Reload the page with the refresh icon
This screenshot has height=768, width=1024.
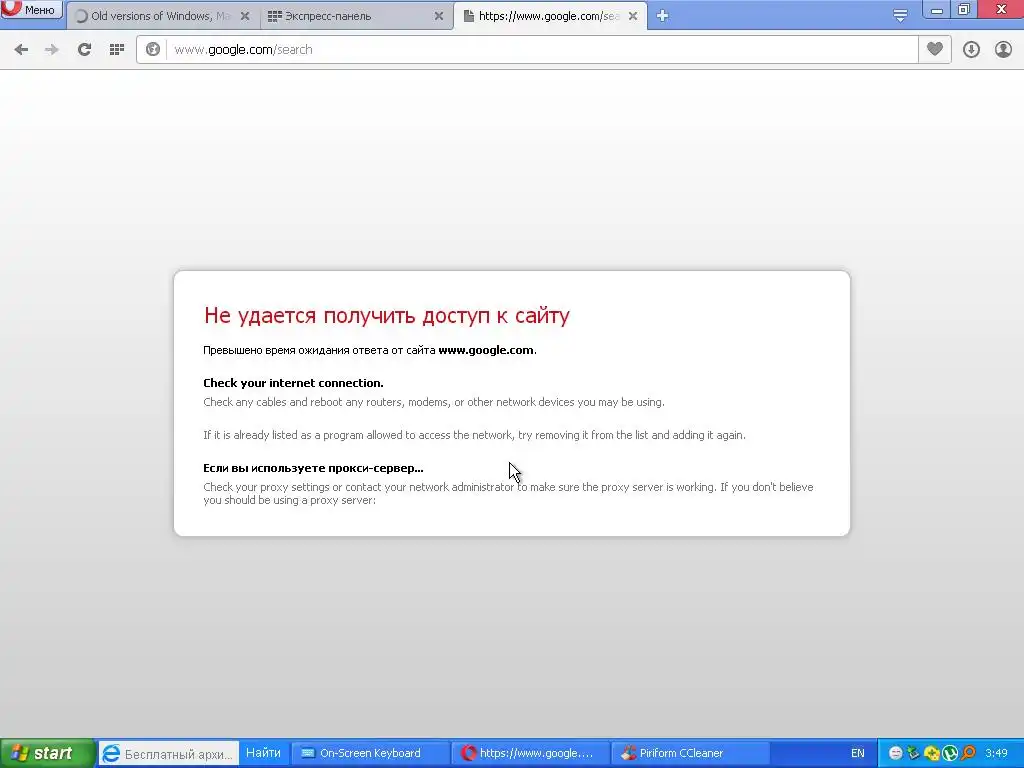[x=84, y=50]
